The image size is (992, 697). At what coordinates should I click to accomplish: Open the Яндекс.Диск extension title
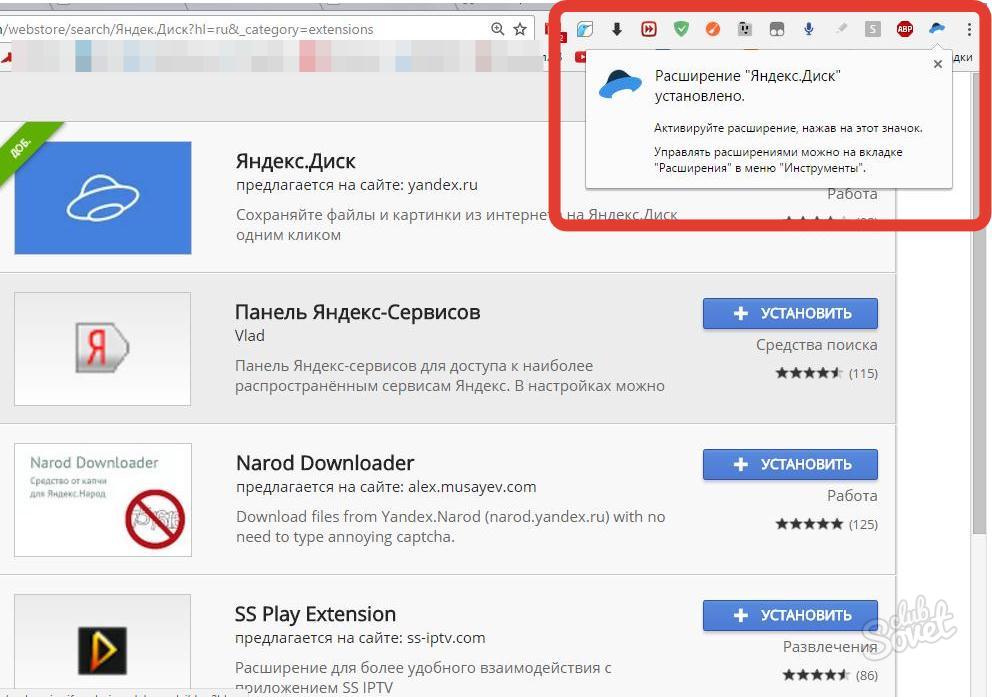coord(295,161)
